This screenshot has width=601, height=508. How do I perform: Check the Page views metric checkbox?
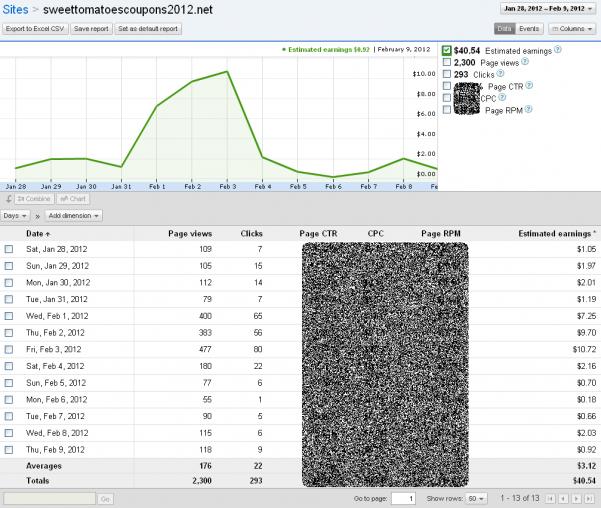click(447, 62)
